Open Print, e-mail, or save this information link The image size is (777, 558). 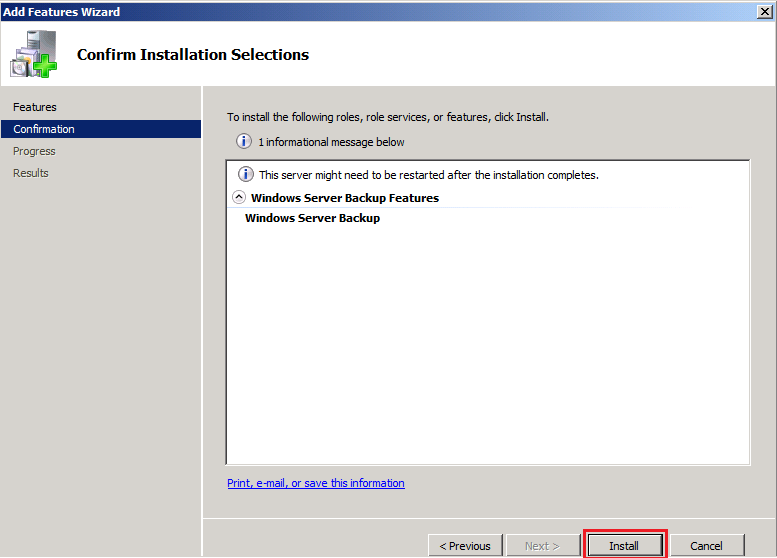point(316,483)
